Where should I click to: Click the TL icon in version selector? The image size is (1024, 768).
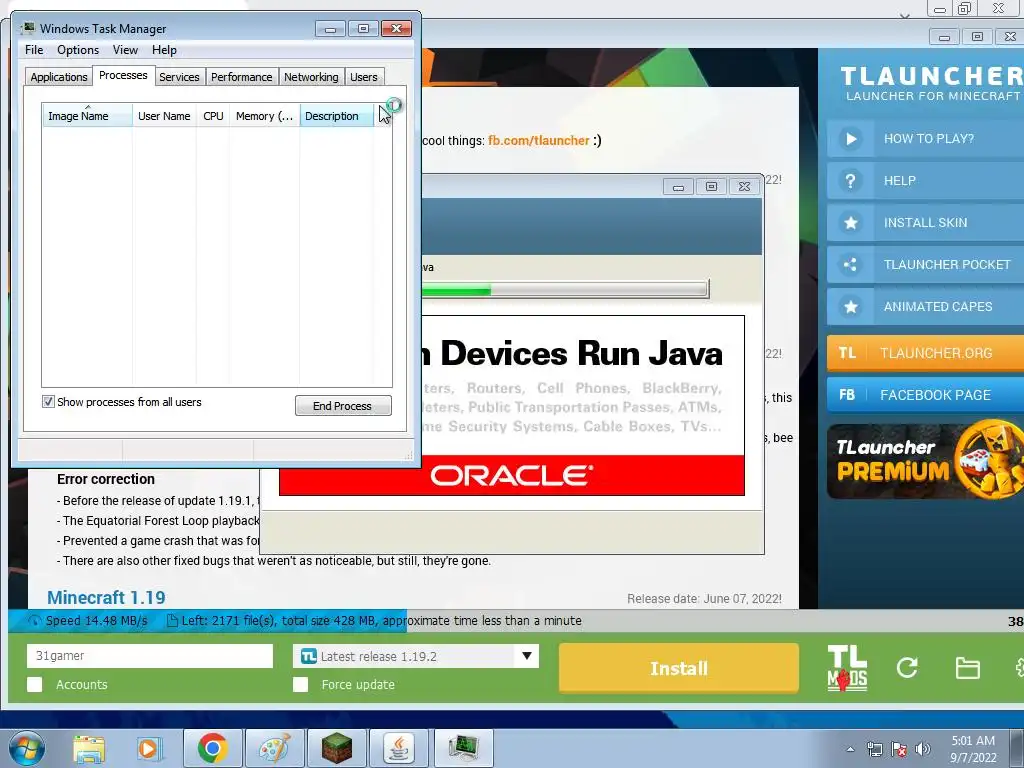pos(309,656)
